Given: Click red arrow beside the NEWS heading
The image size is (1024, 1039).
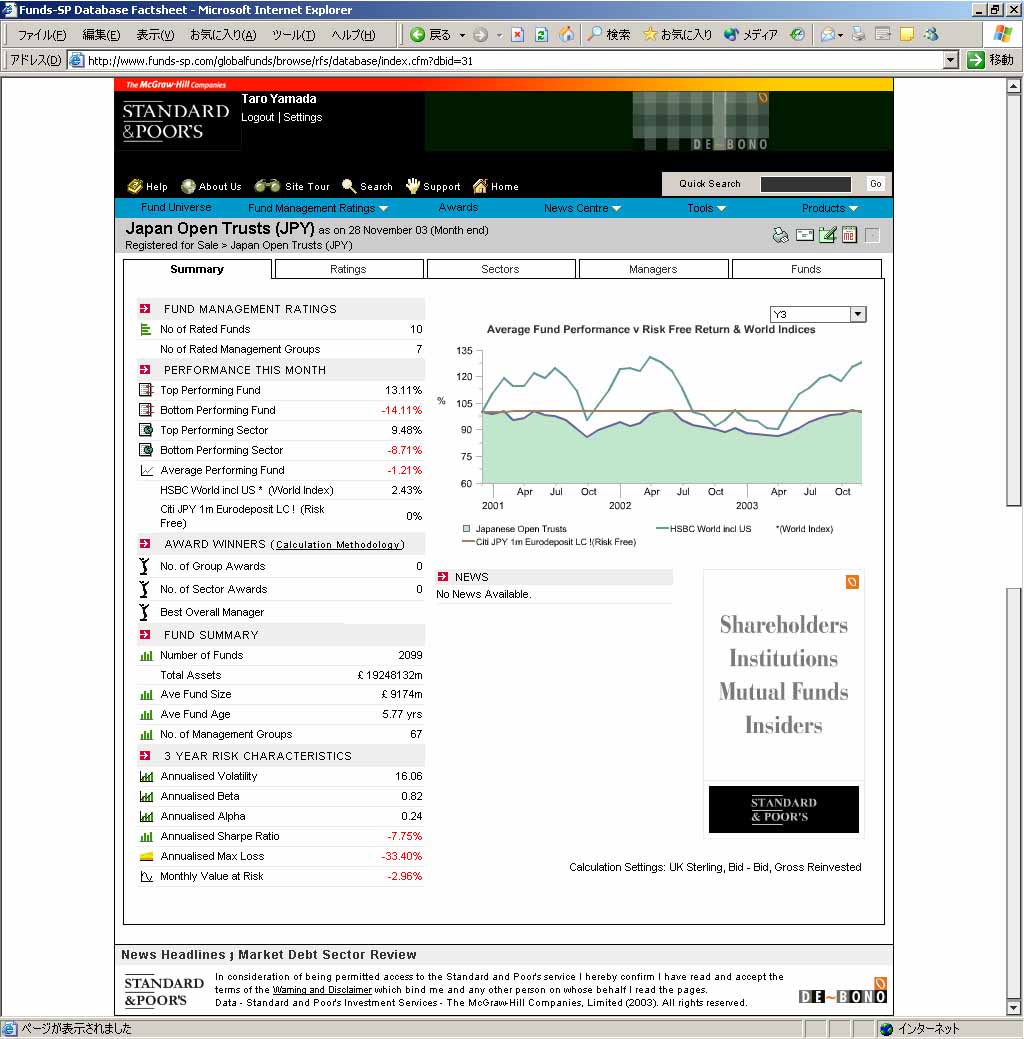Looking at the screenshot, I should click(x=443, y=576).
